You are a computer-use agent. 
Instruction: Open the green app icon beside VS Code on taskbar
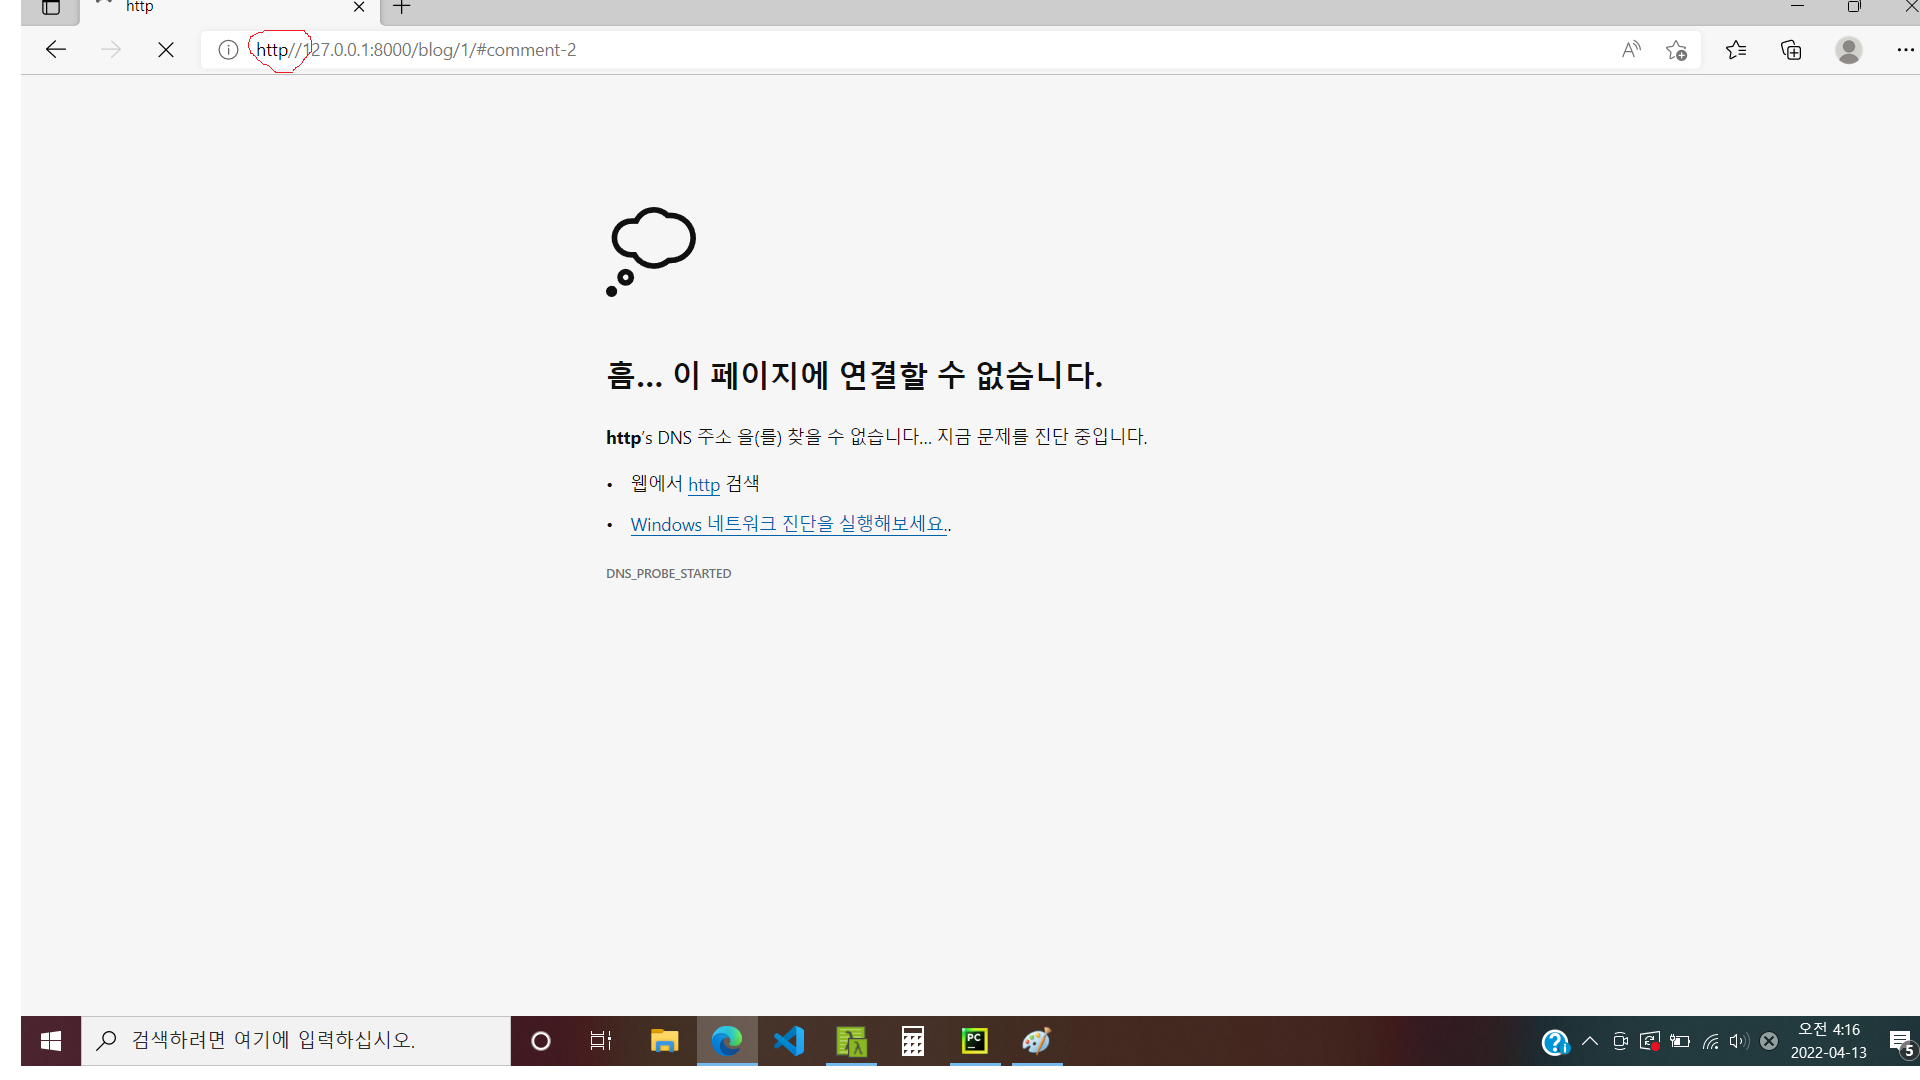tap(851, 1041)
